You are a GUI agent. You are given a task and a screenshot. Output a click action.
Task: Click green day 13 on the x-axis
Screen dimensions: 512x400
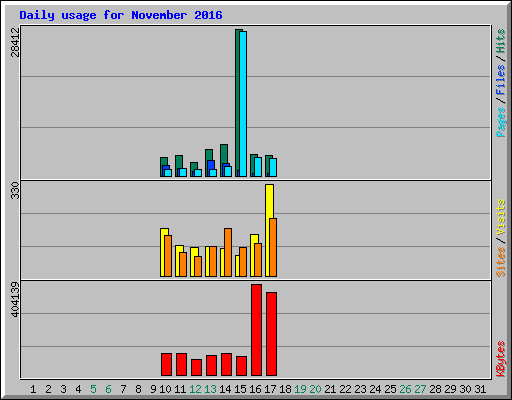[x=210, y=389]
